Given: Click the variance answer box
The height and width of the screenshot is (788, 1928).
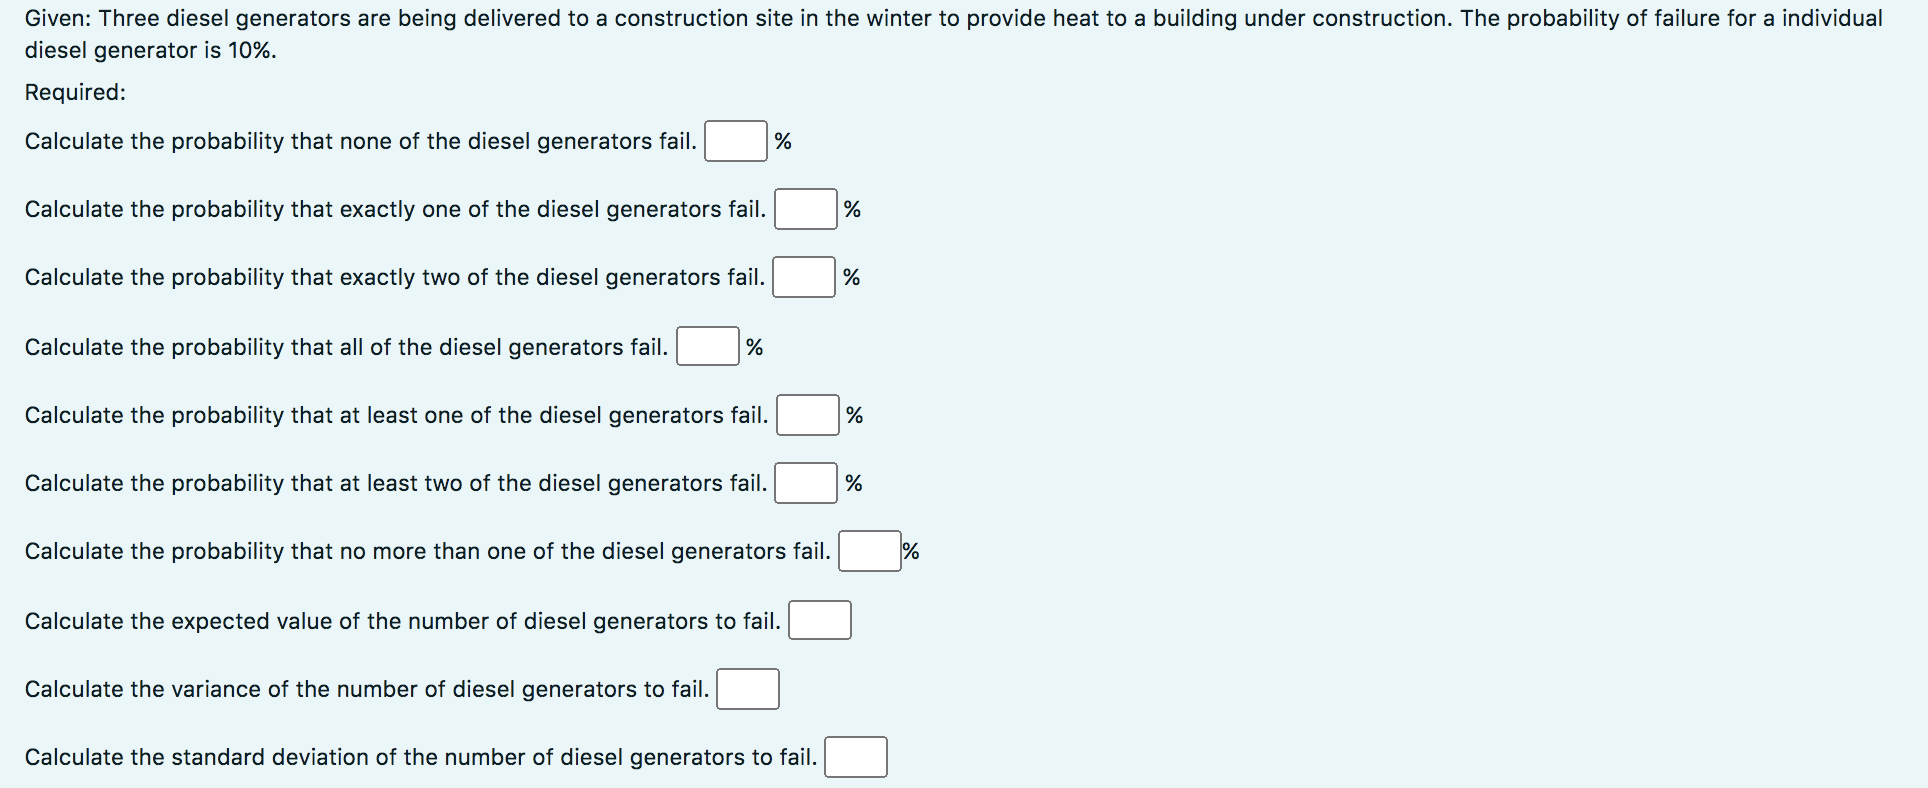Looking at the screenshot, I should coord(748,688).
